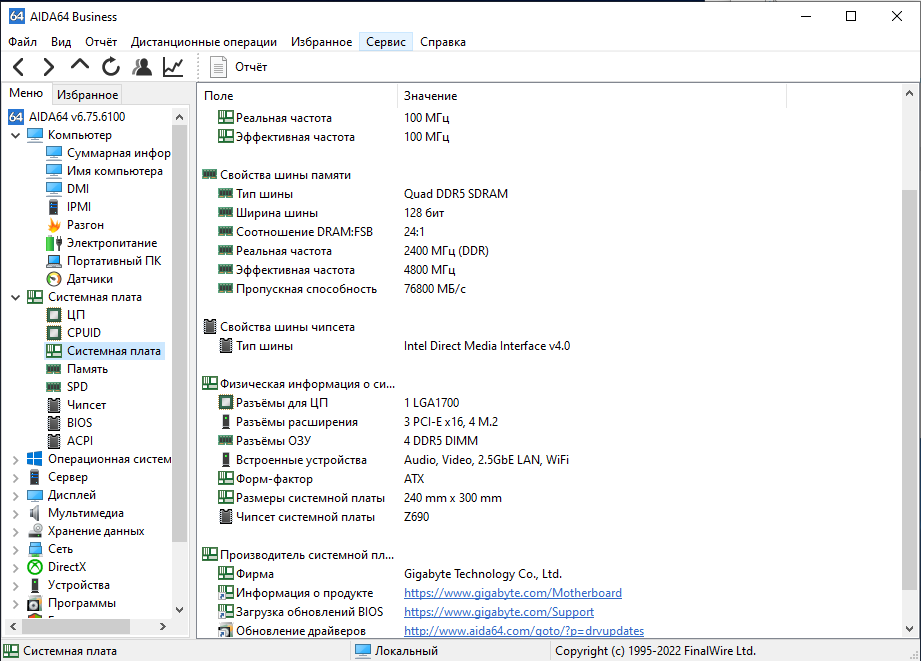Open the Вид menu
The image size is (921, 661).
point(61,42)
